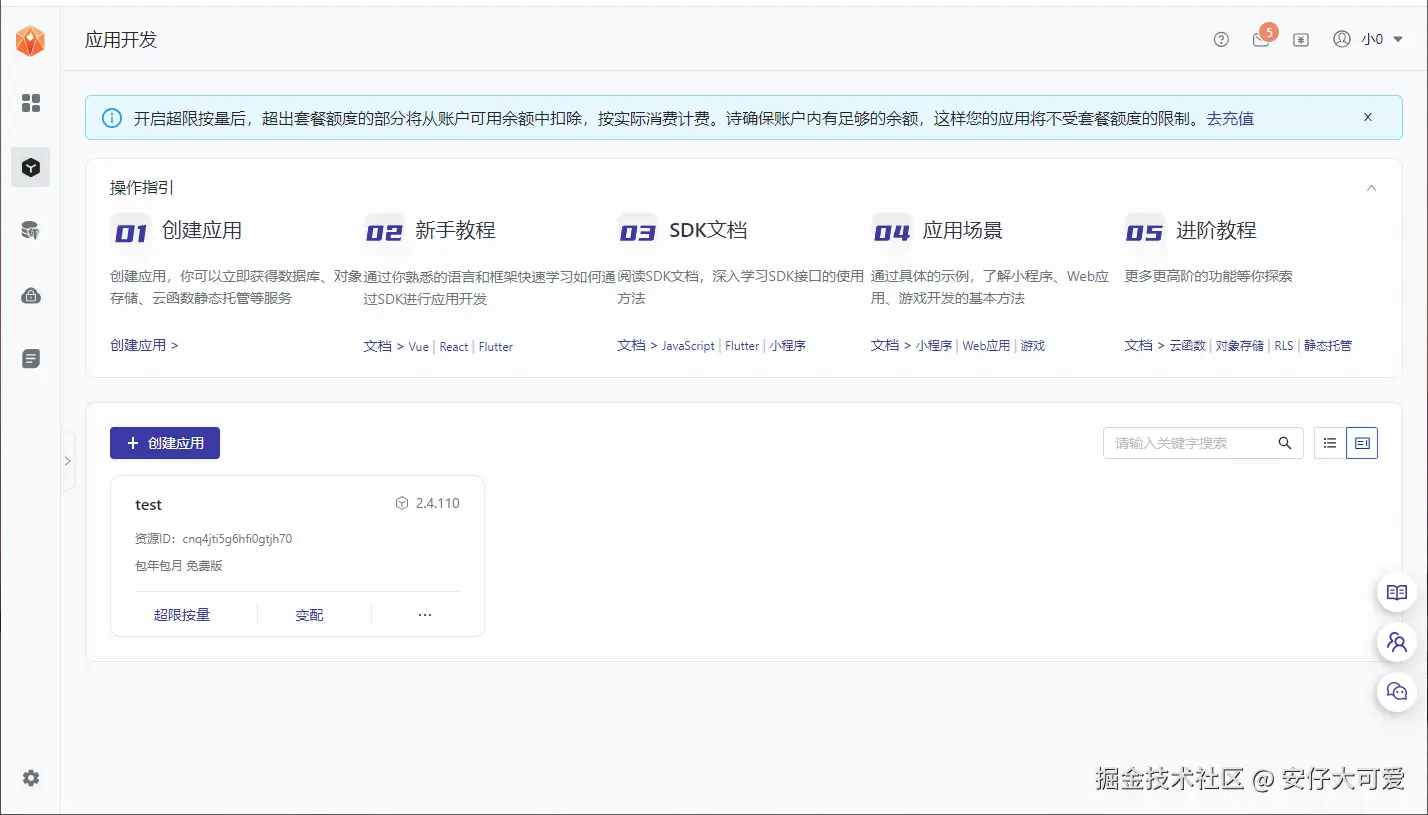Open the lock security icon in sidebar

tap(31, 295)
